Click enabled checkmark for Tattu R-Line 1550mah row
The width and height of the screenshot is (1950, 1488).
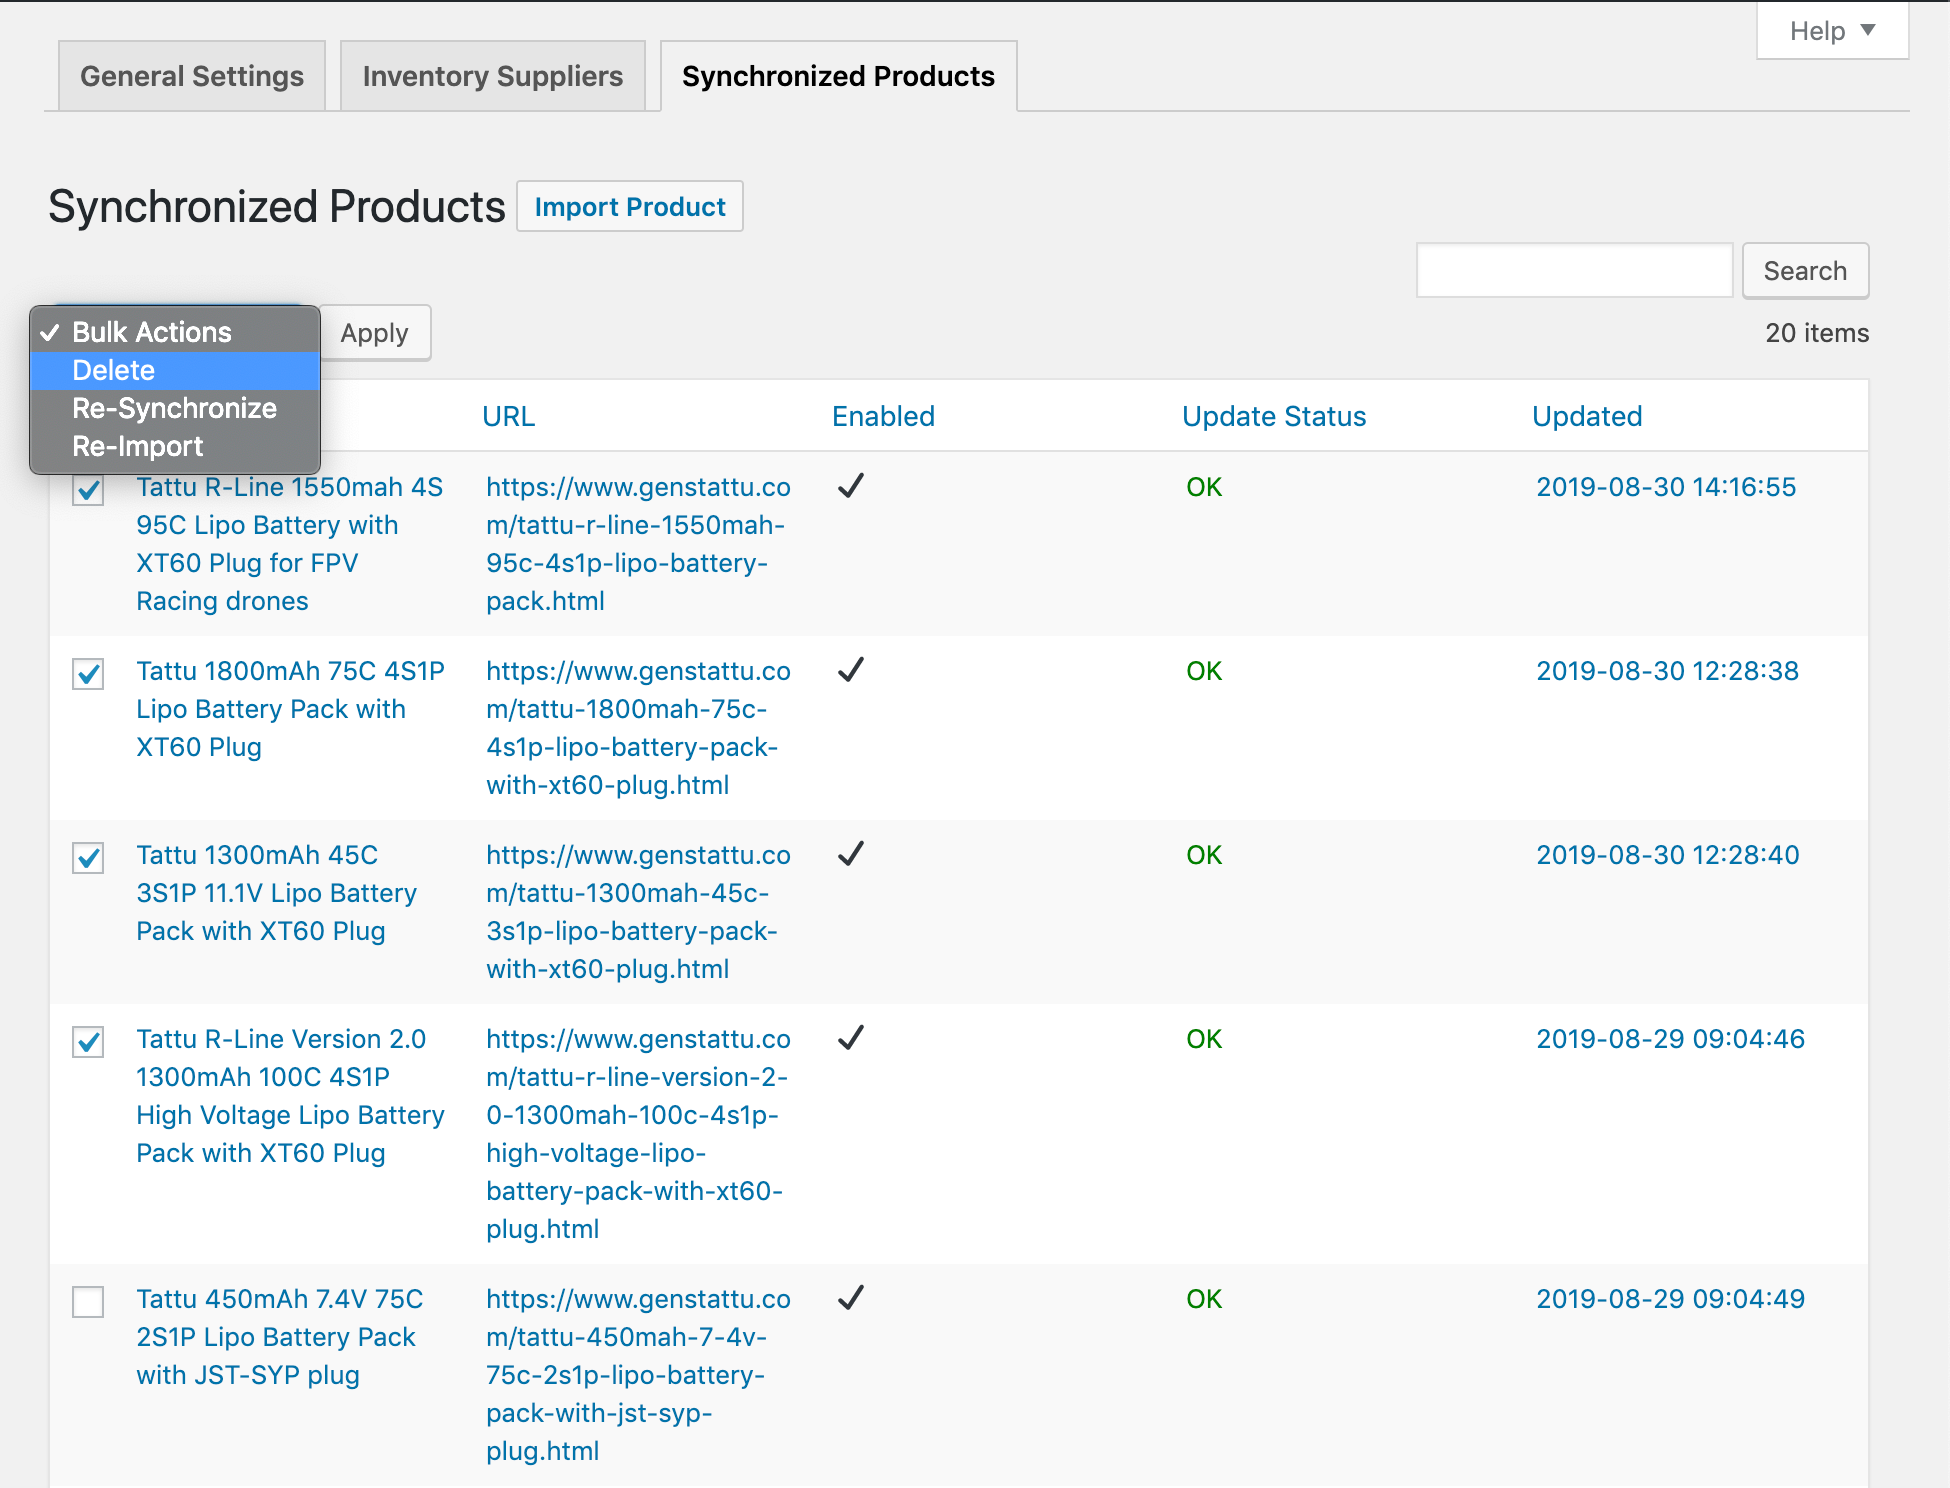(850, 486)
